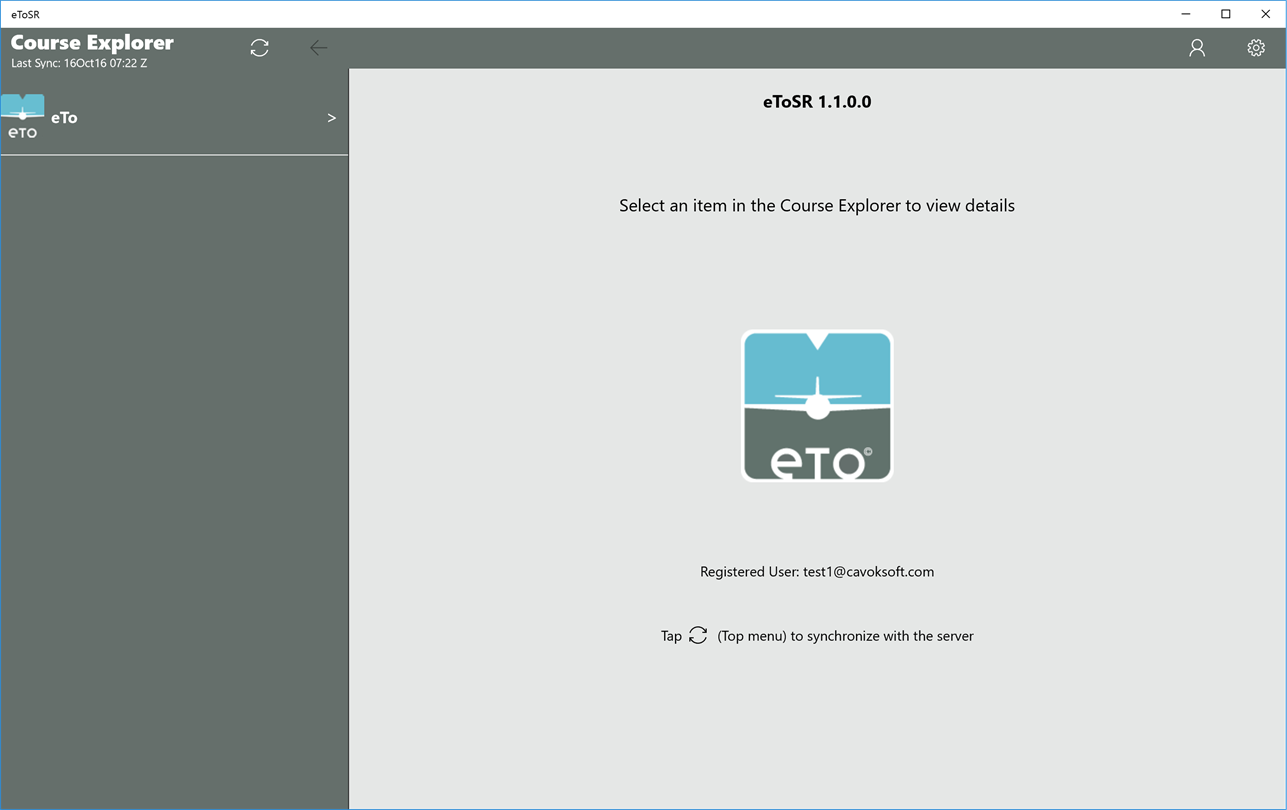Click the Course Explorer heading
Screen dimensions: 1287x810
point(92,42)
